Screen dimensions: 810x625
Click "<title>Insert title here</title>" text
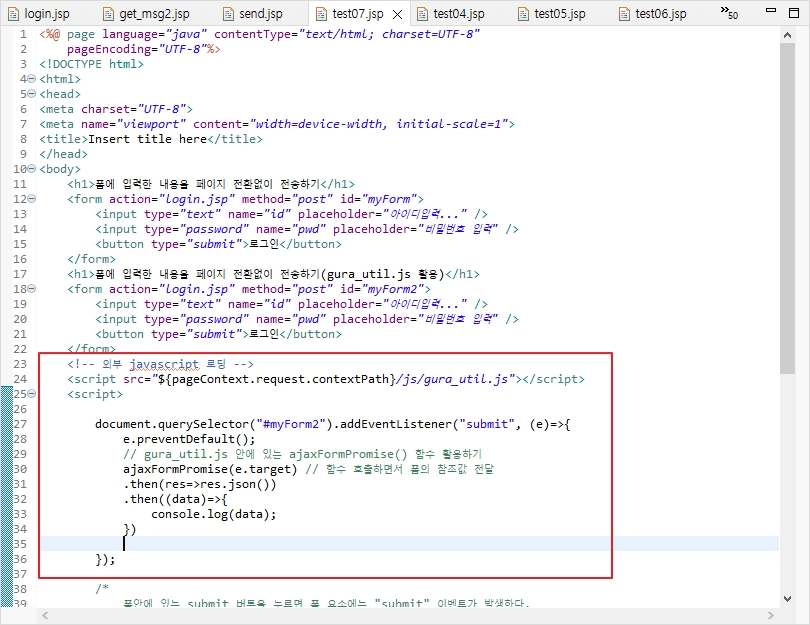coord(151,139)
